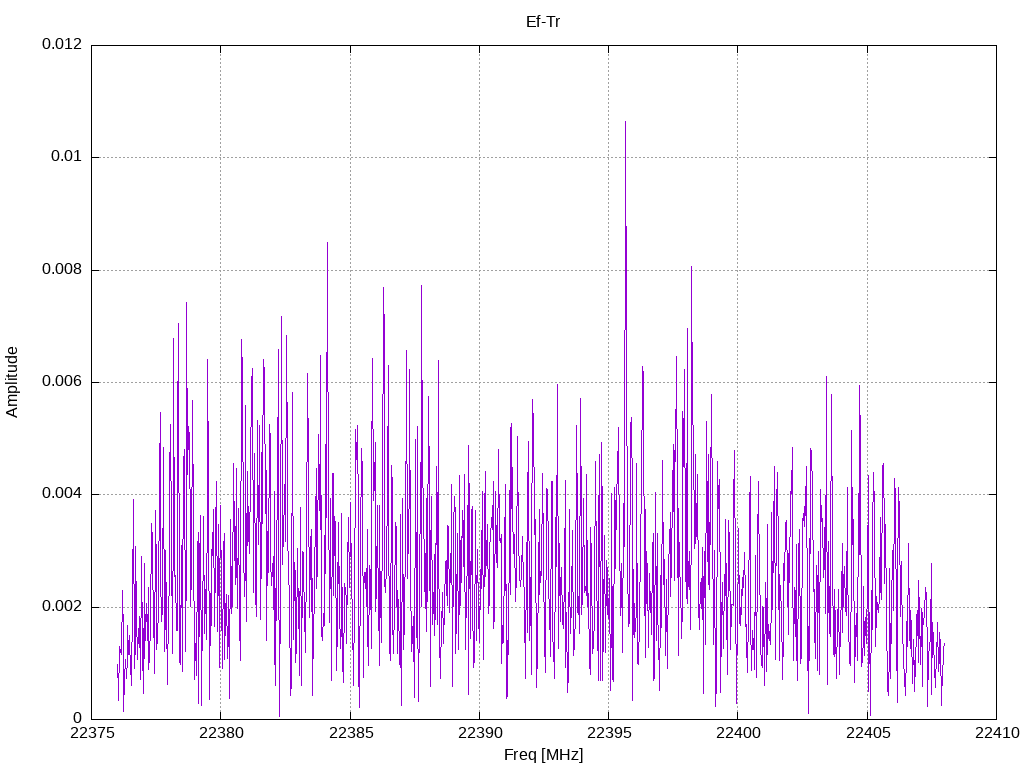Click the 0.004 y-axis tick label
The height and width of the screenshot is (768, 1024).
pyautogui.click(x=62, y=494)
